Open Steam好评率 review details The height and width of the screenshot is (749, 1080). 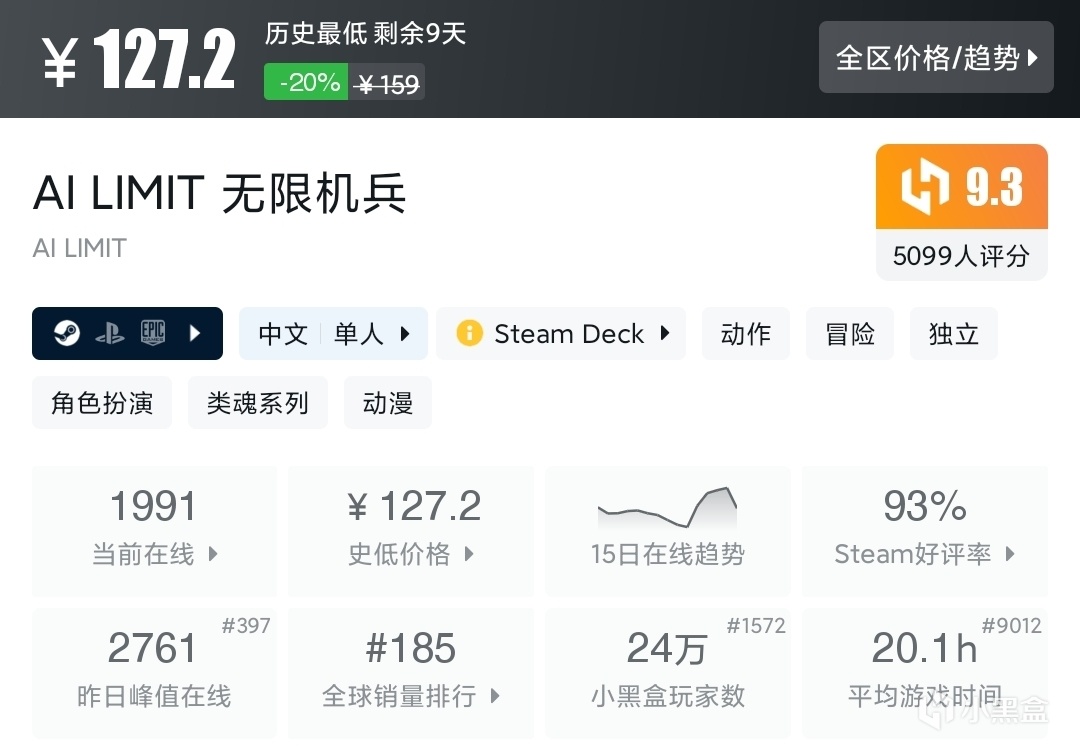[x=925, y=531]
